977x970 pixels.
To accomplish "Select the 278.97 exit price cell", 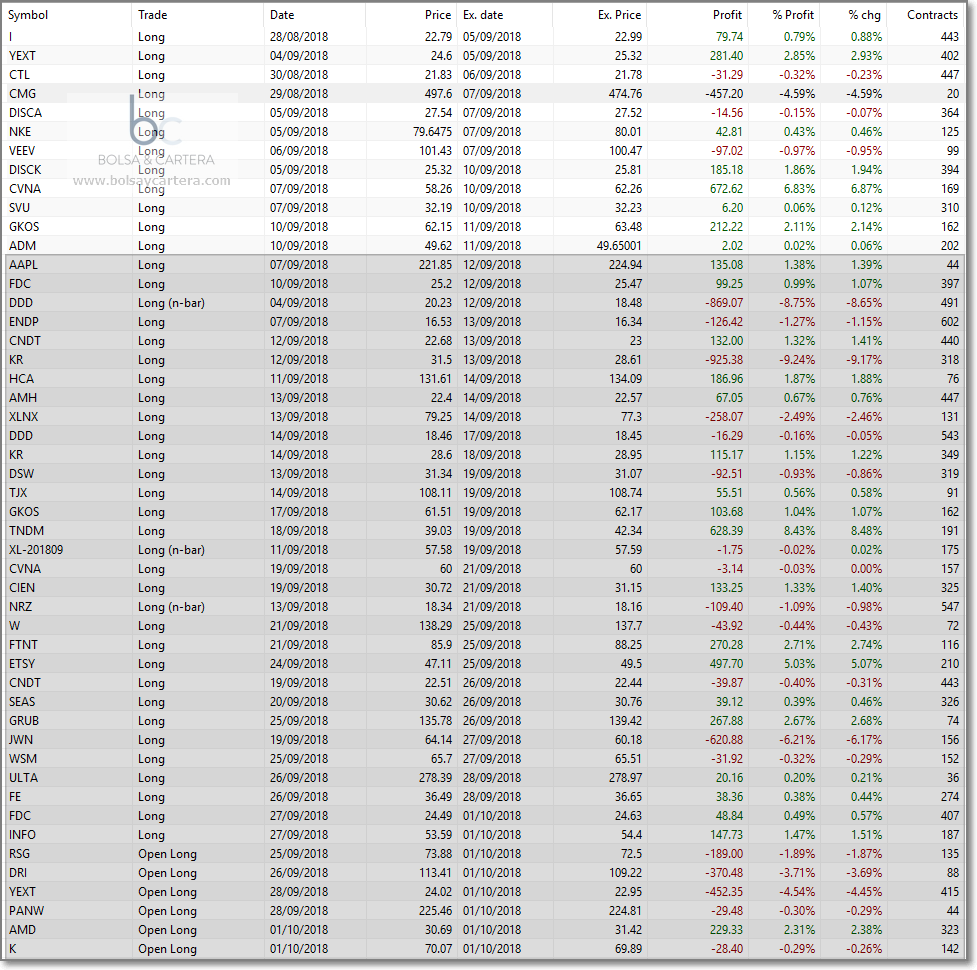I will pos(625,777).
